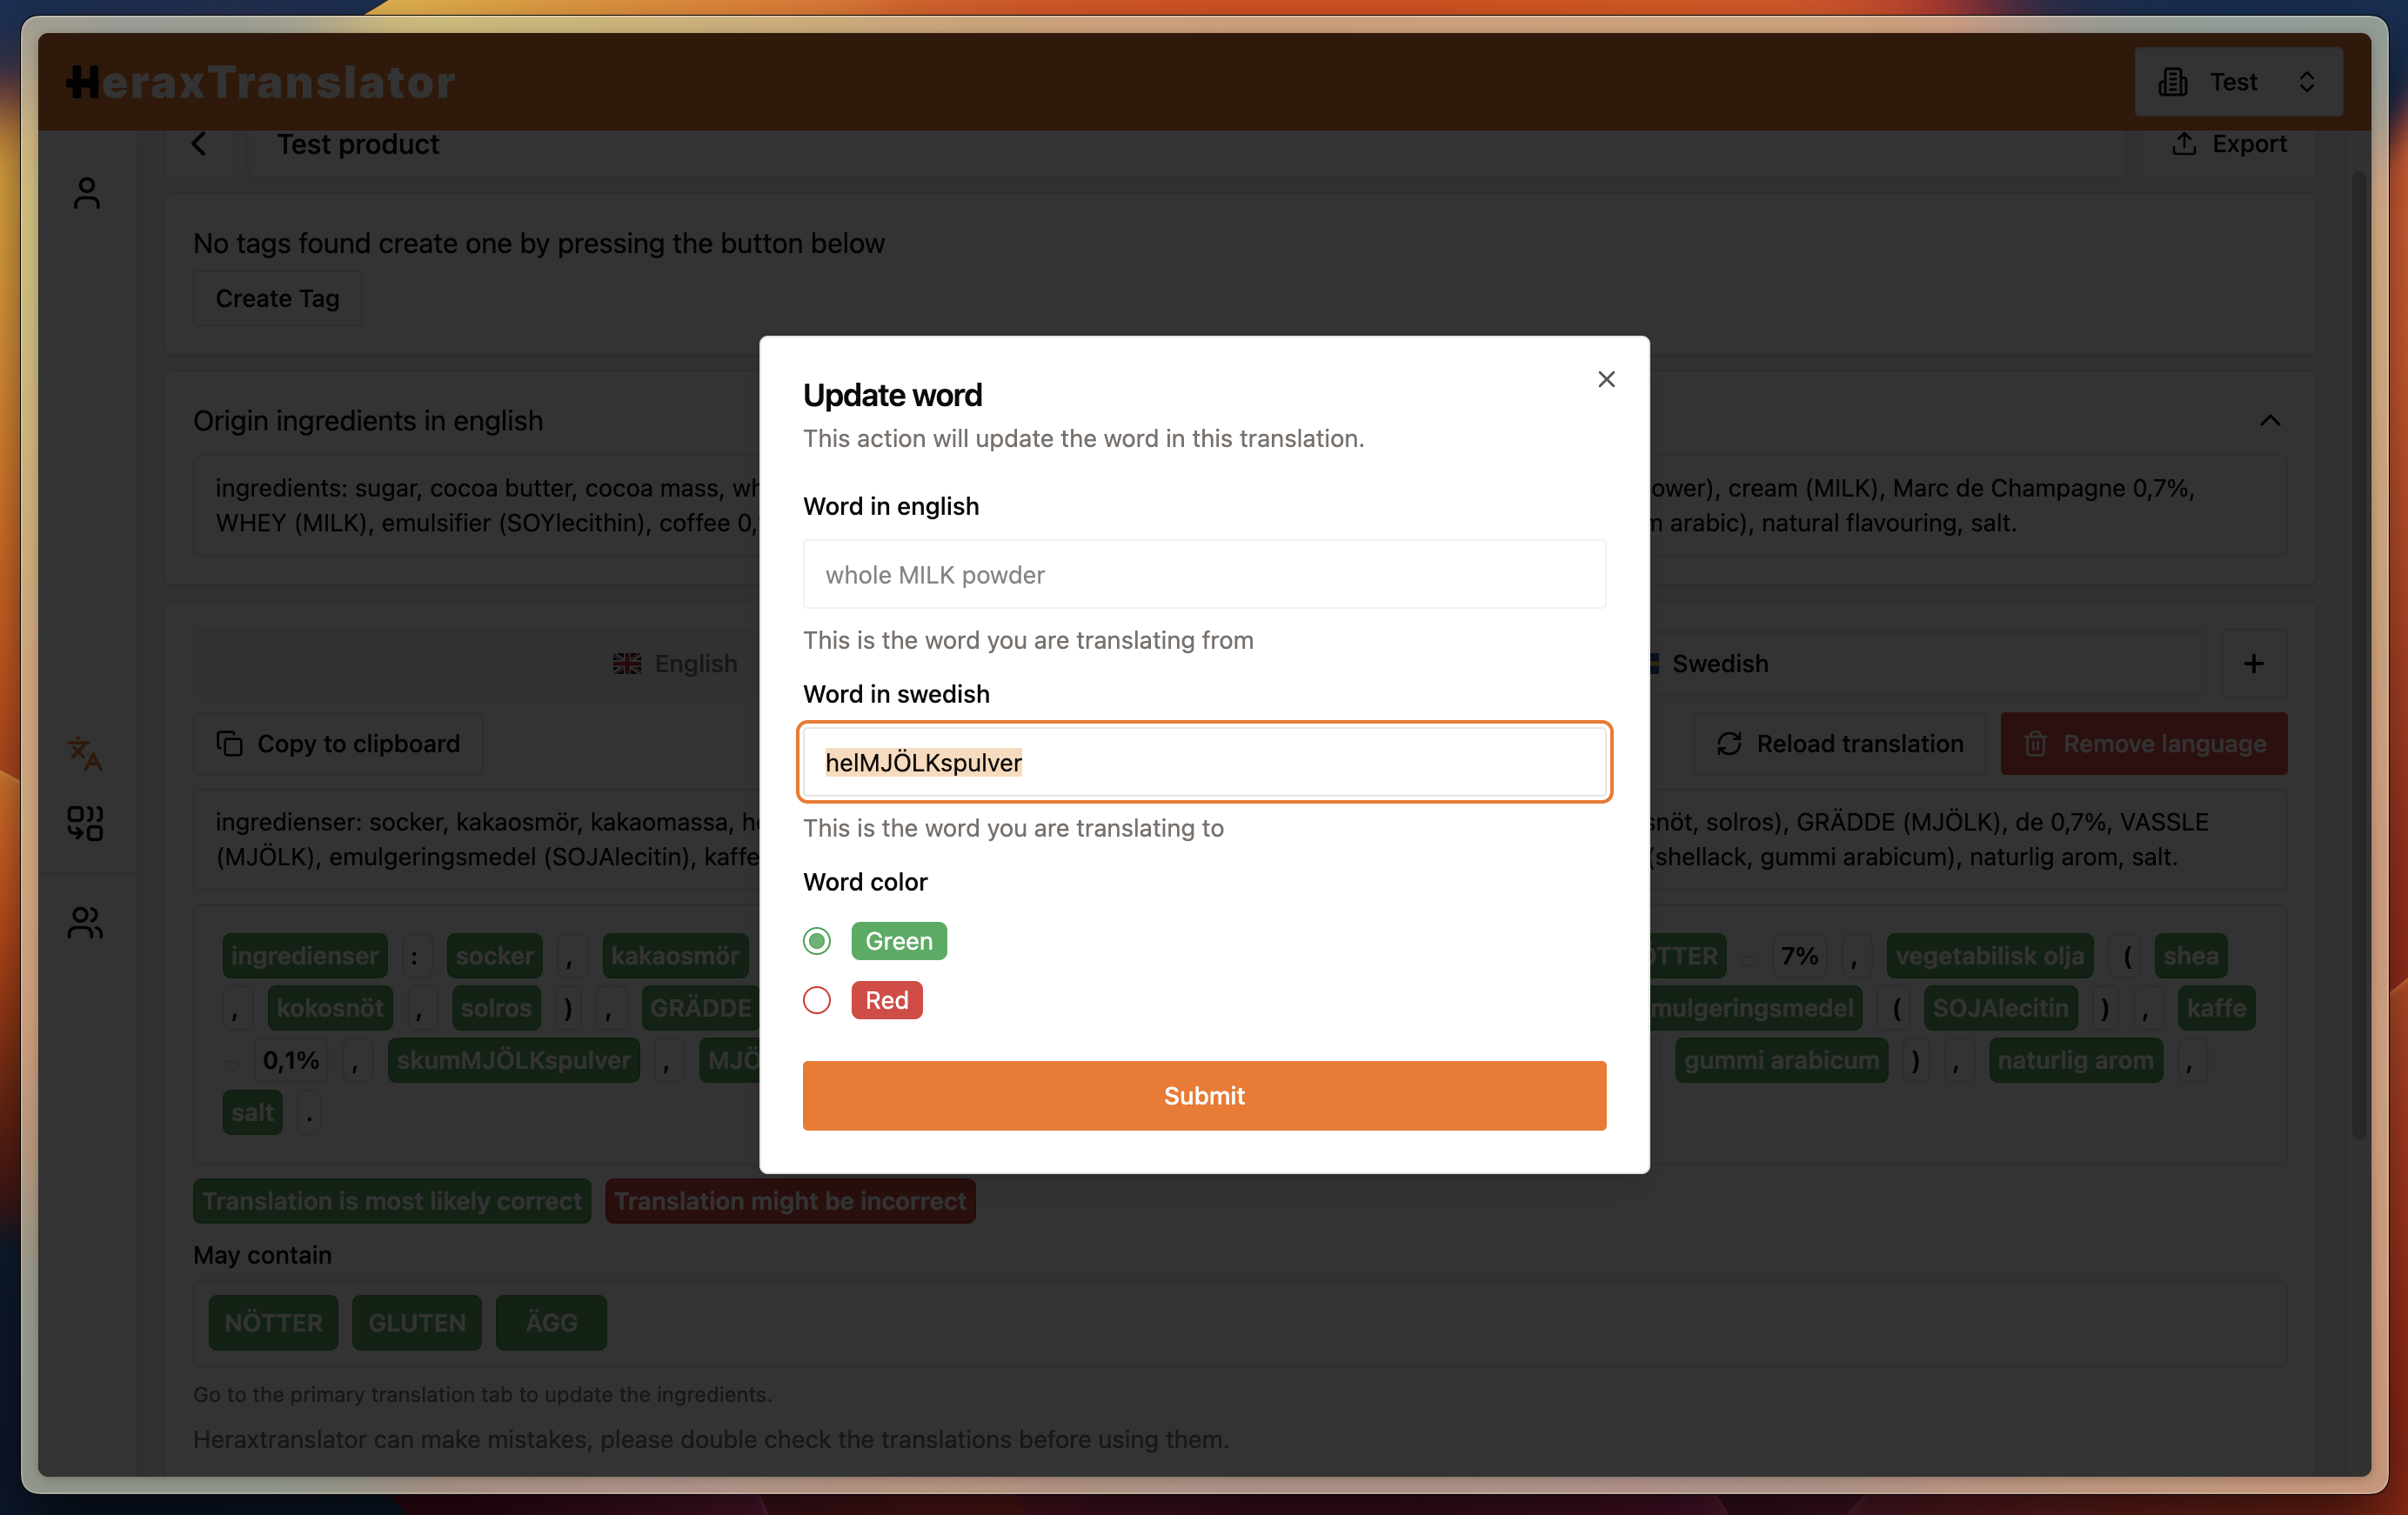Screen dimensions: 2408x1515
Task: Click the QR/grid icon in sidebar
Action: [85, 820]
